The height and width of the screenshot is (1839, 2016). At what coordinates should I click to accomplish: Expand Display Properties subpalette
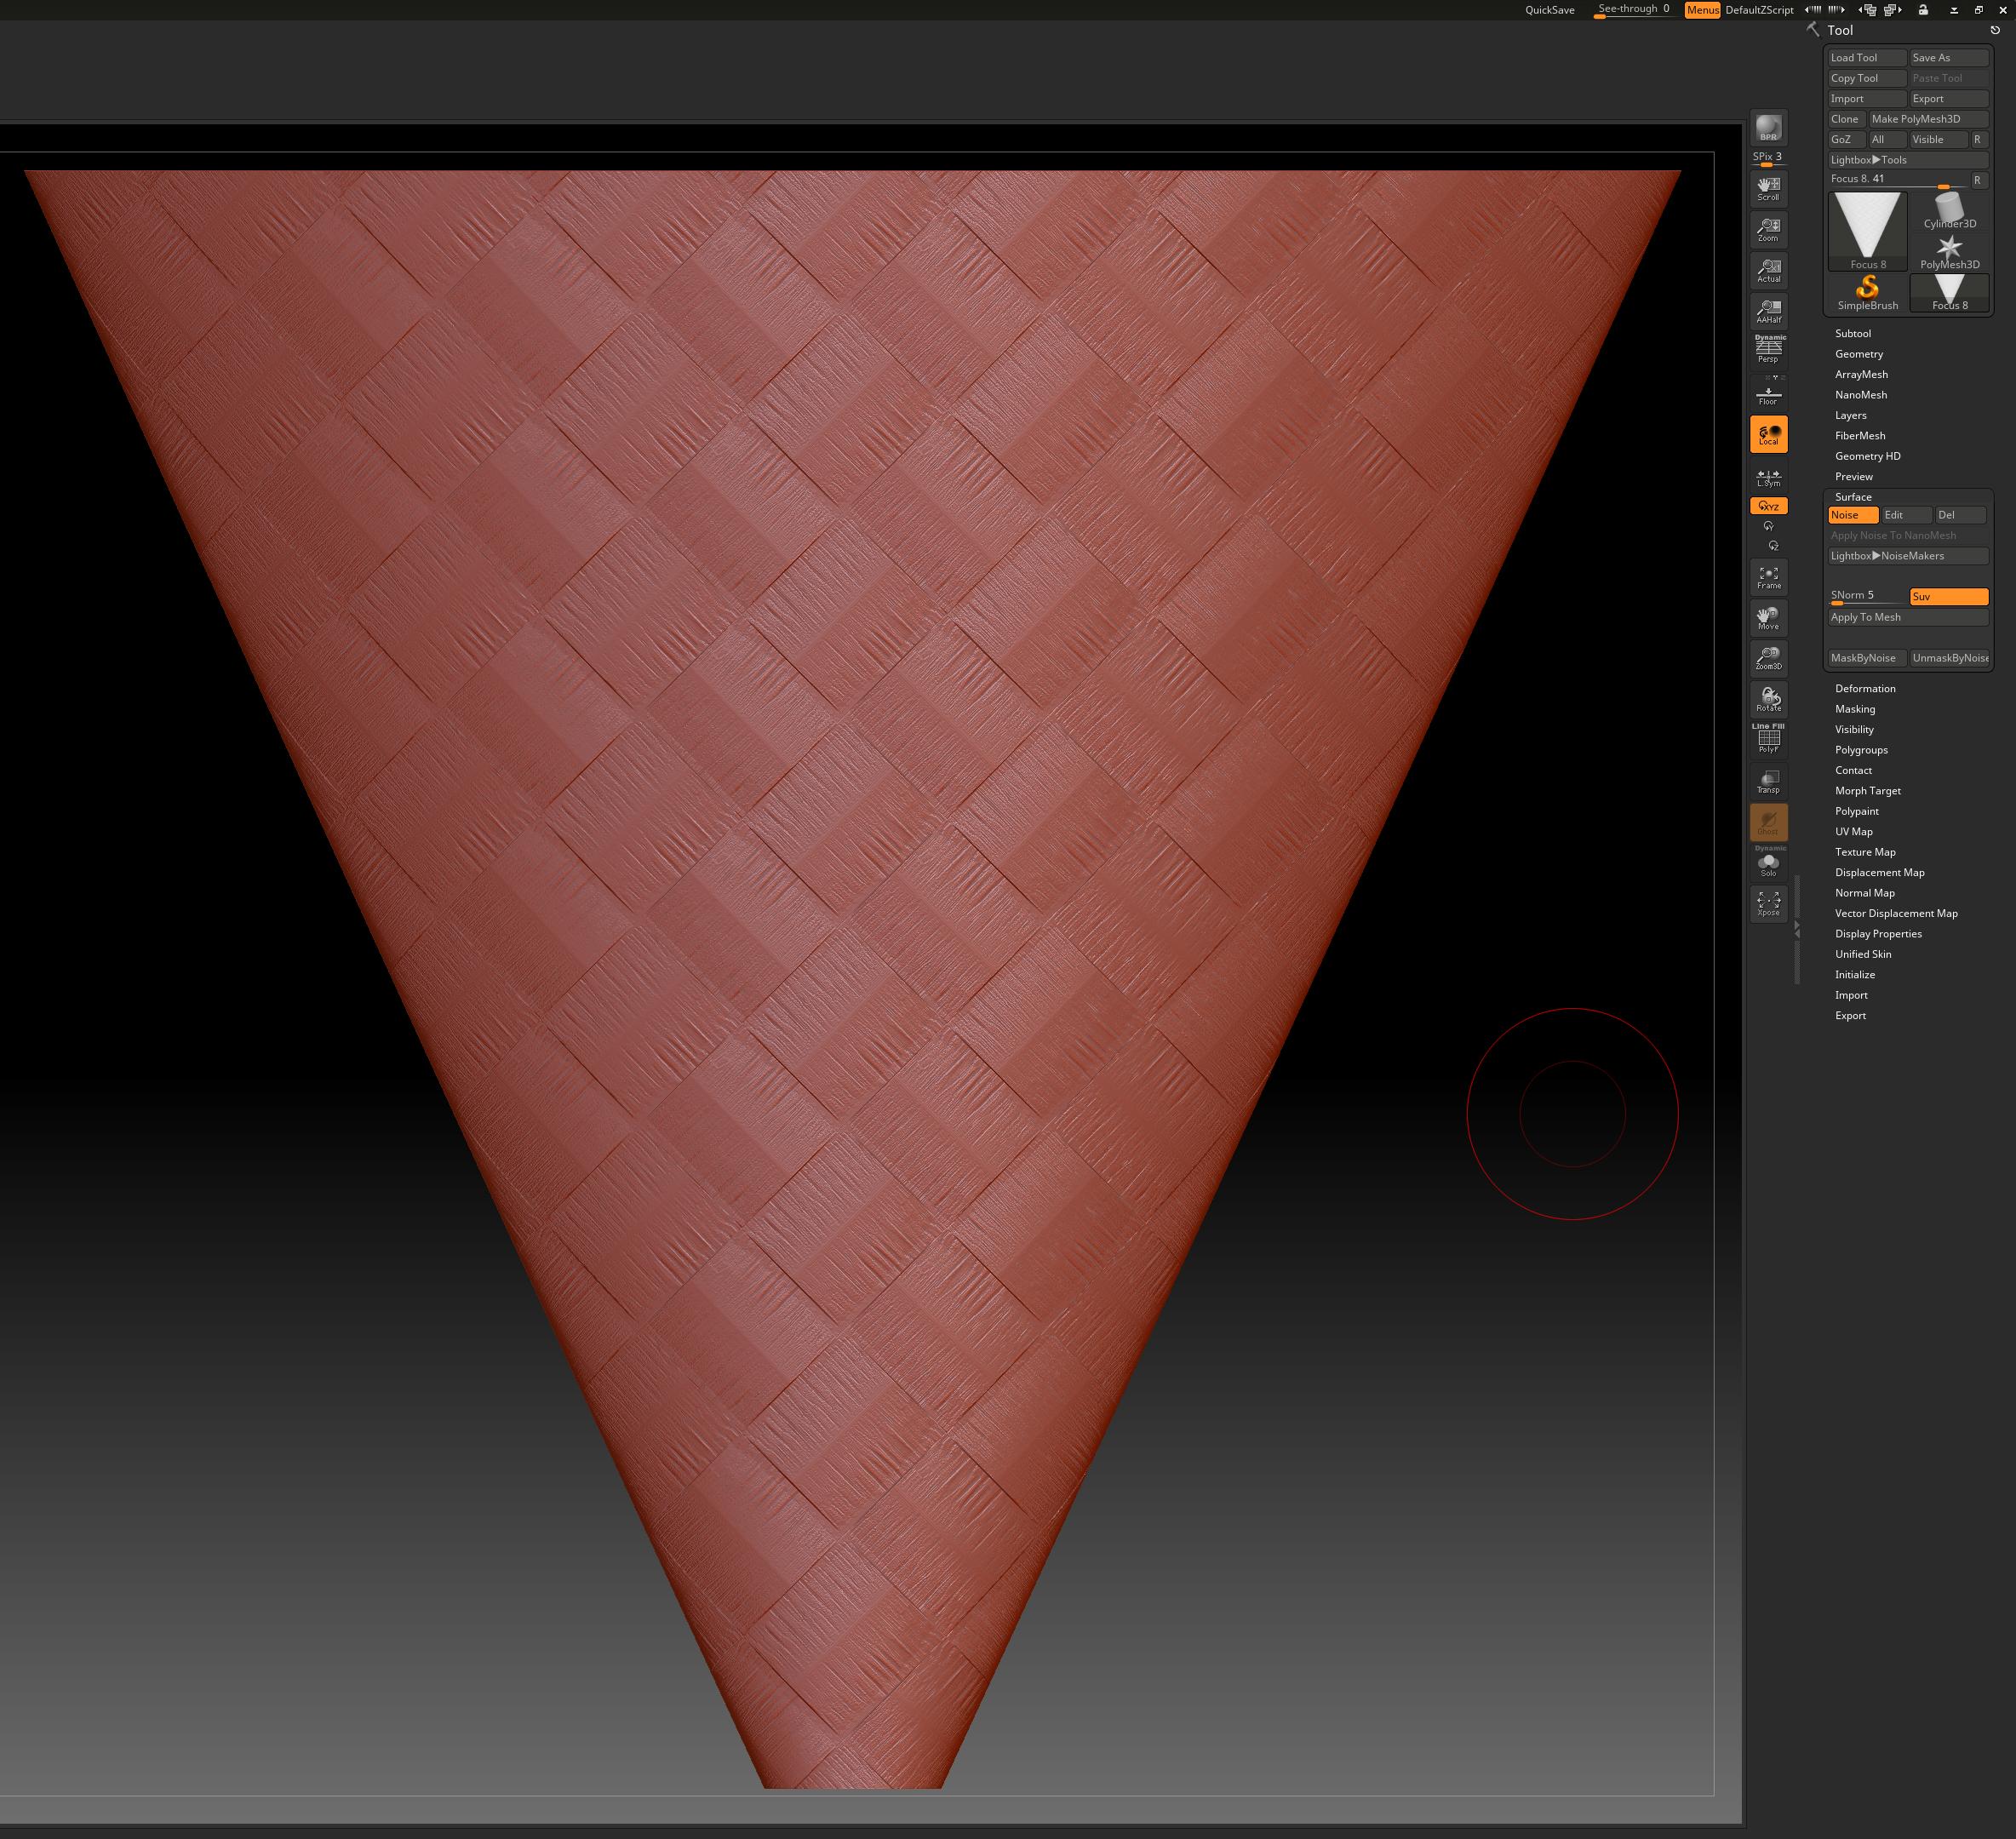(x=1878, y=934)
